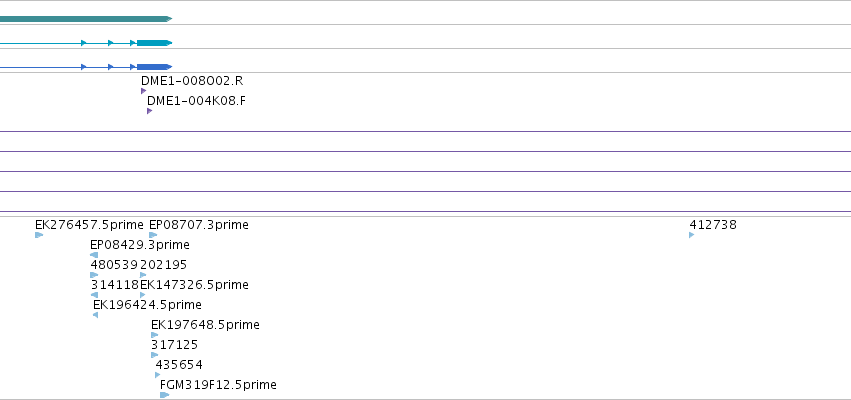Open the EK197648.5prime label text
The image size is (851, 400).
(205, 325)
